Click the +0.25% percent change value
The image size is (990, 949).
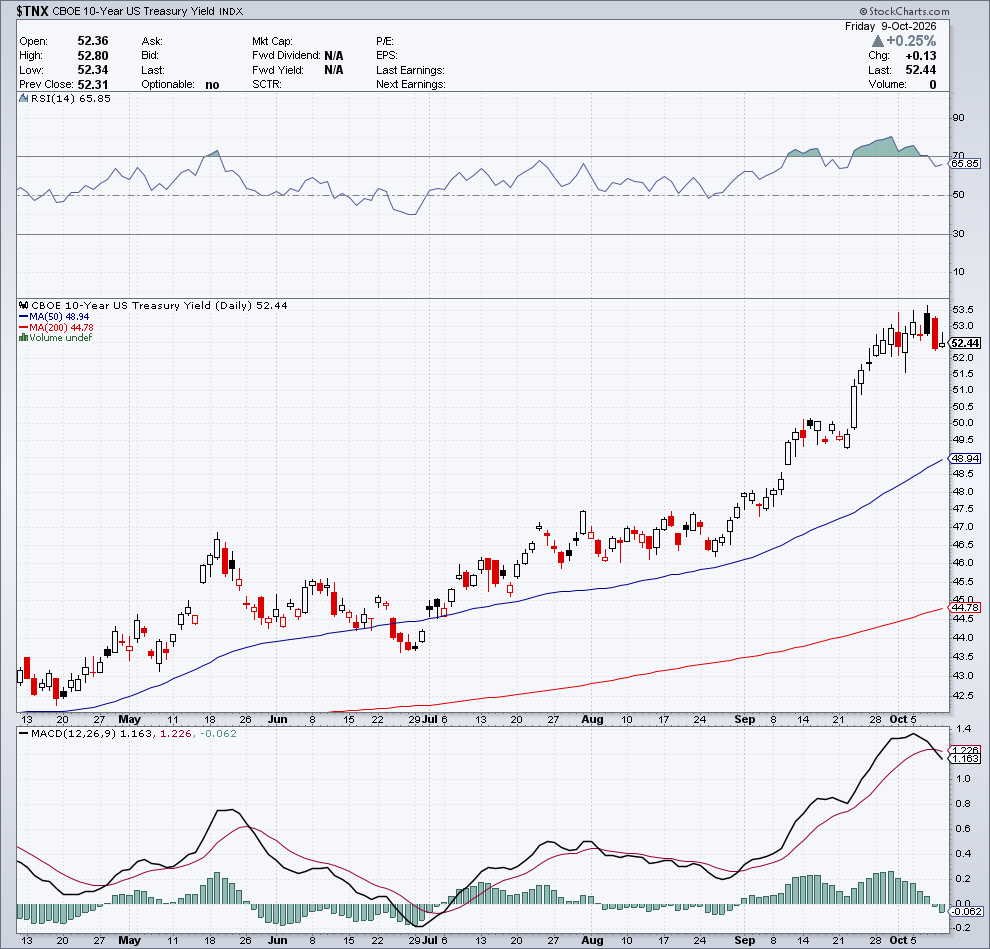911,41
